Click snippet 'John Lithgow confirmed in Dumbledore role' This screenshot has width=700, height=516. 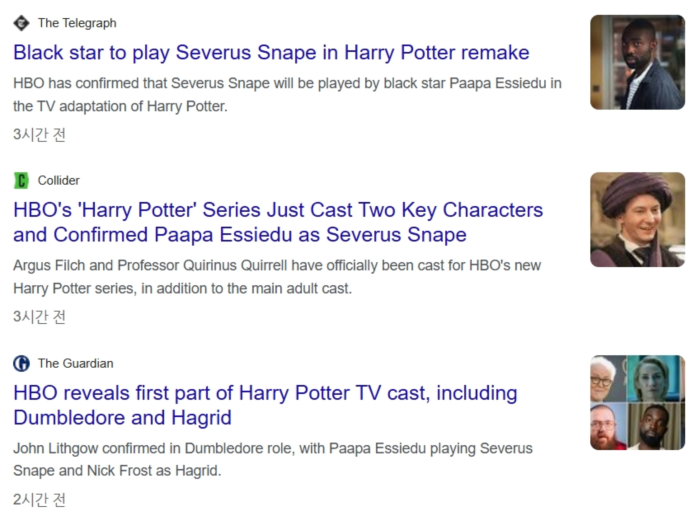[273, 459]
